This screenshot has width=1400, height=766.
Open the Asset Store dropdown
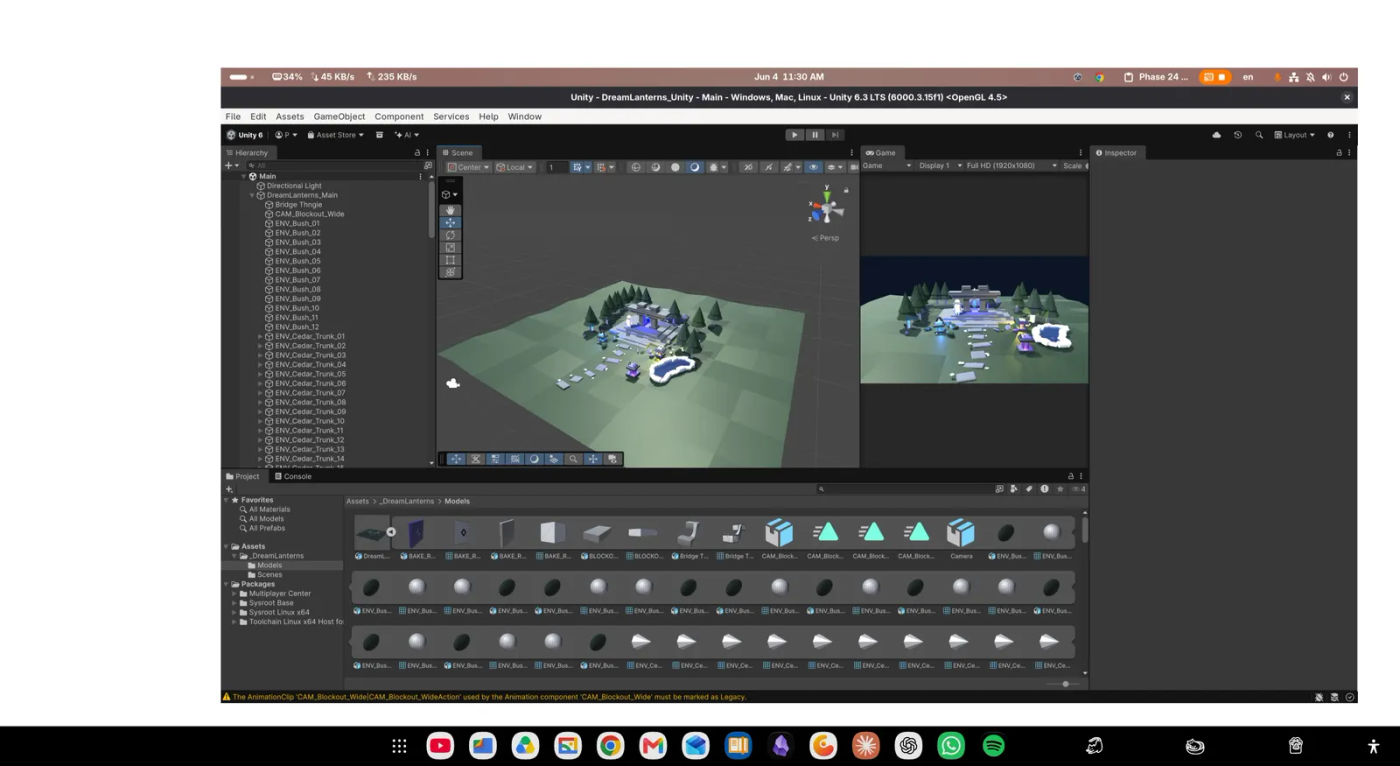[336, 135]
